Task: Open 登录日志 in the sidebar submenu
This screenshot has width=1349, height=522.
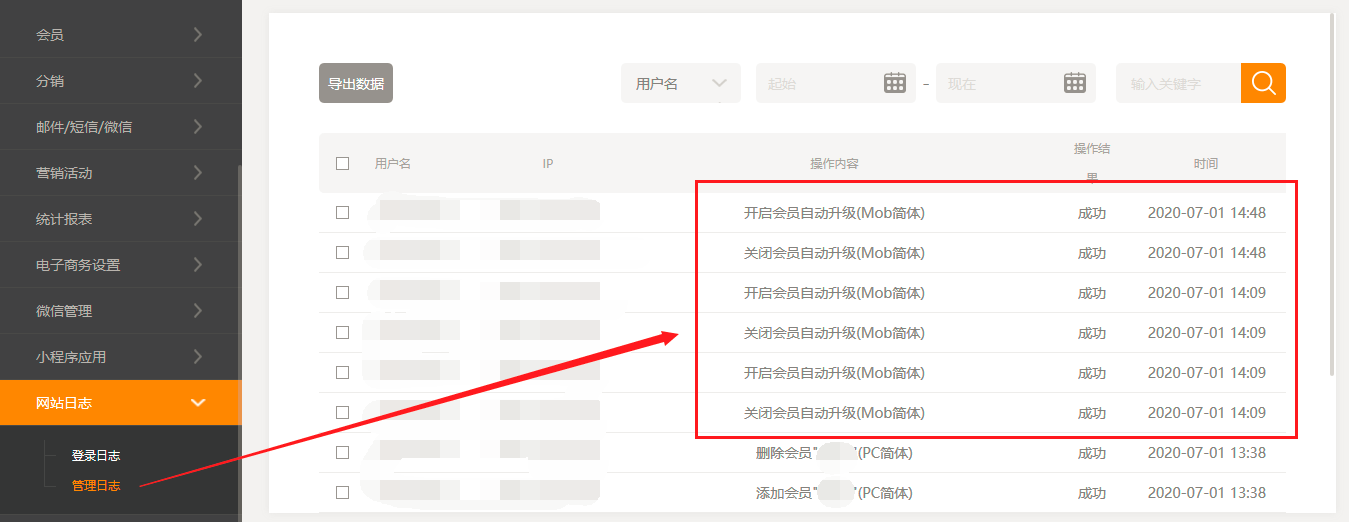Action: pos(96,455)
